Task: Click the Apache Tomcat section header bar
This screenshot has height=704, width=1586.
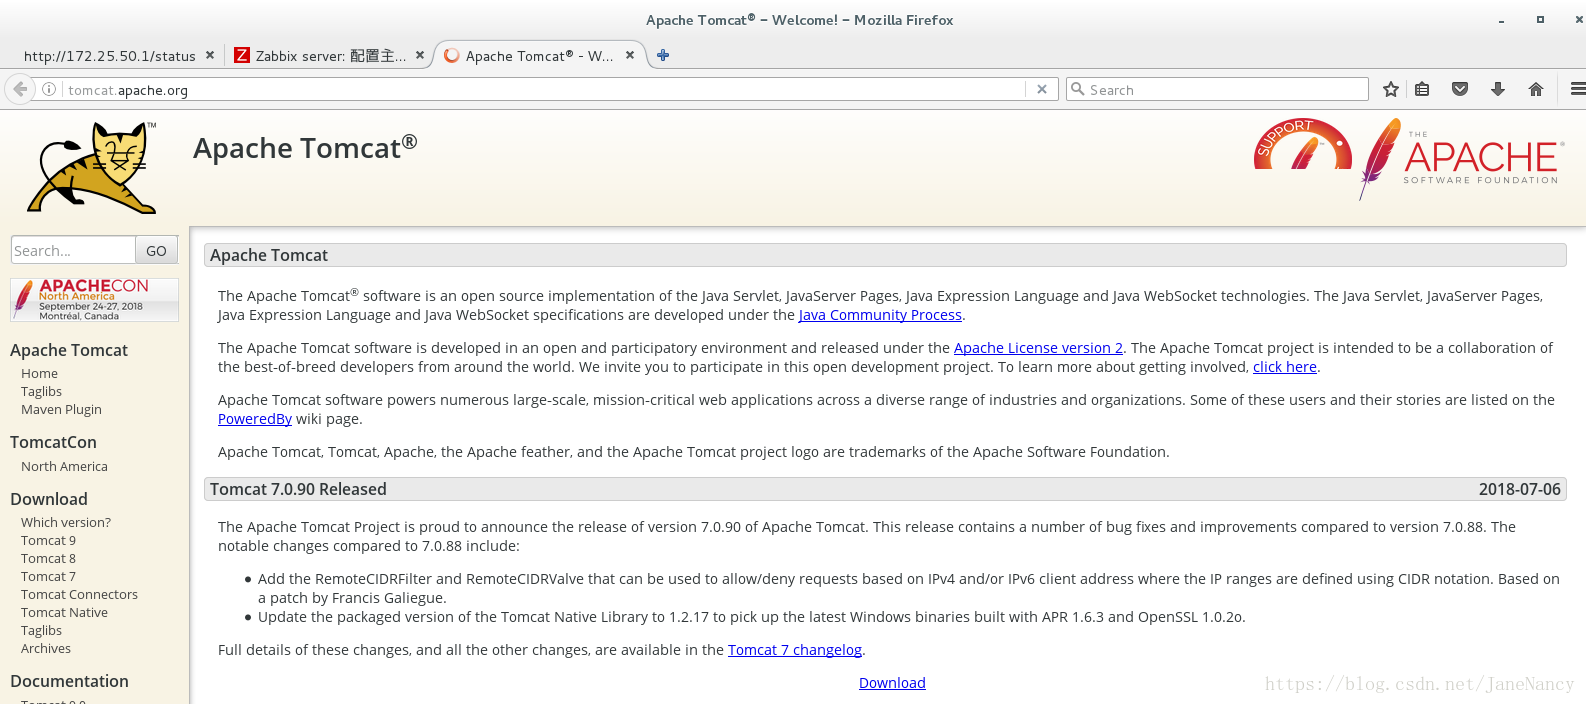Action: [x=885, y=255]
